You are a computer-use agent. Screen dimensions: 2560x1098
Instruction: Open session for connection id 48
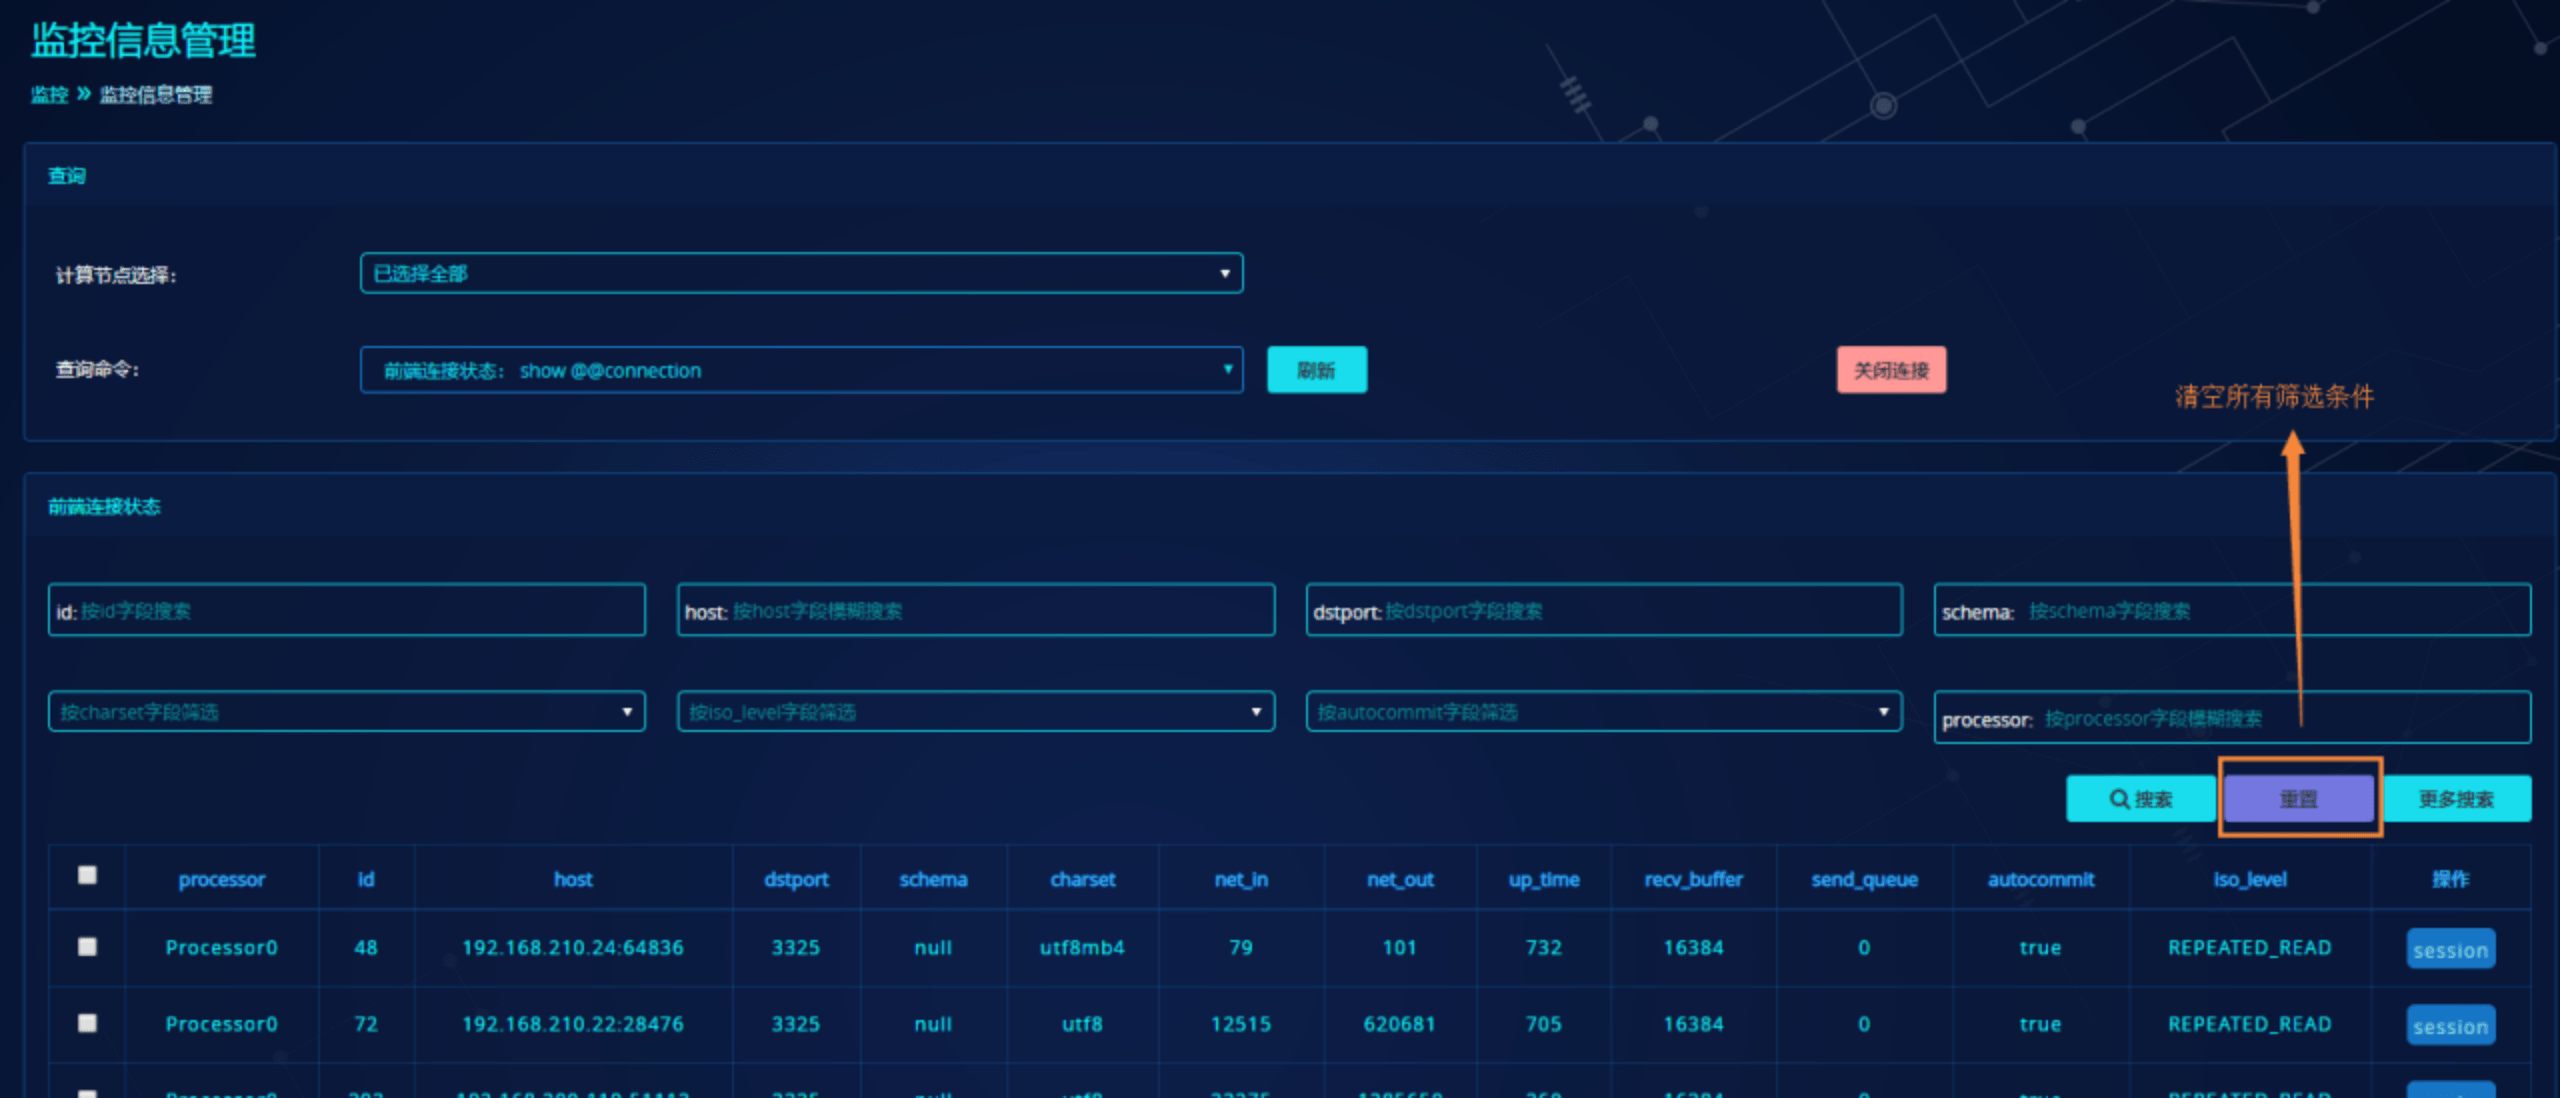coord(2449,950)
